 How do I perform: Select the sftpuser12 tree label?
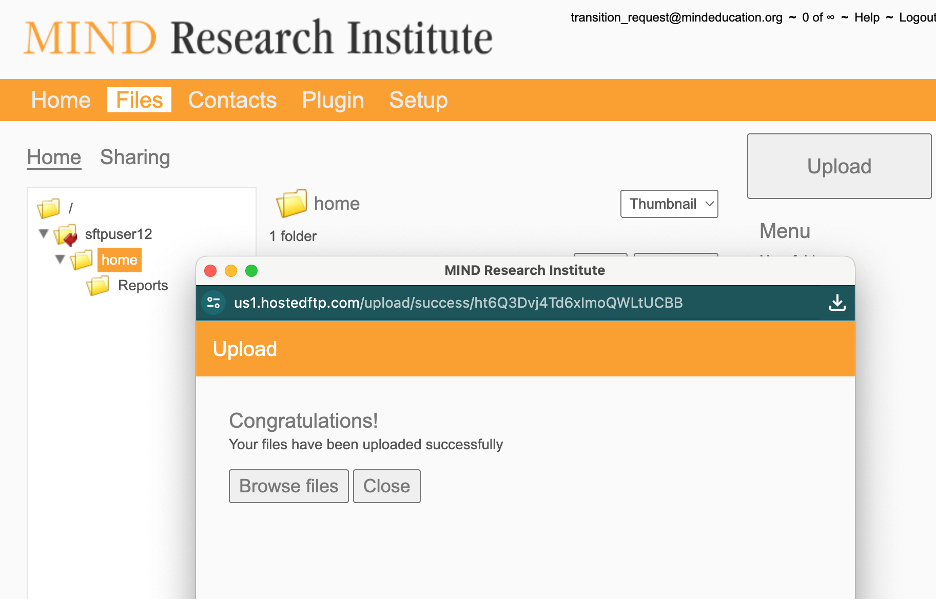pyautogui.click(x=118, y=234)
